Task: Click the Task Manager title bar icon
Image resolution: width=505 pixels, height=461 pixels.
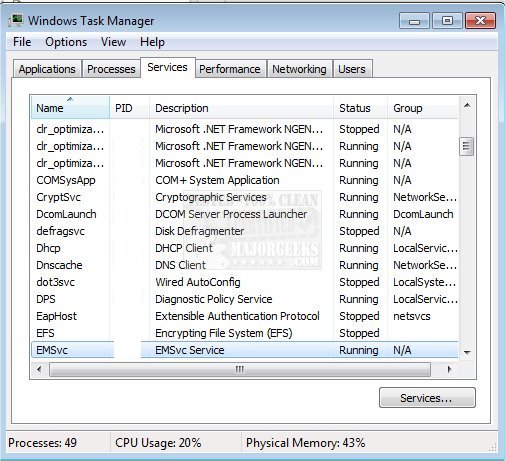Action: point(16,20)
